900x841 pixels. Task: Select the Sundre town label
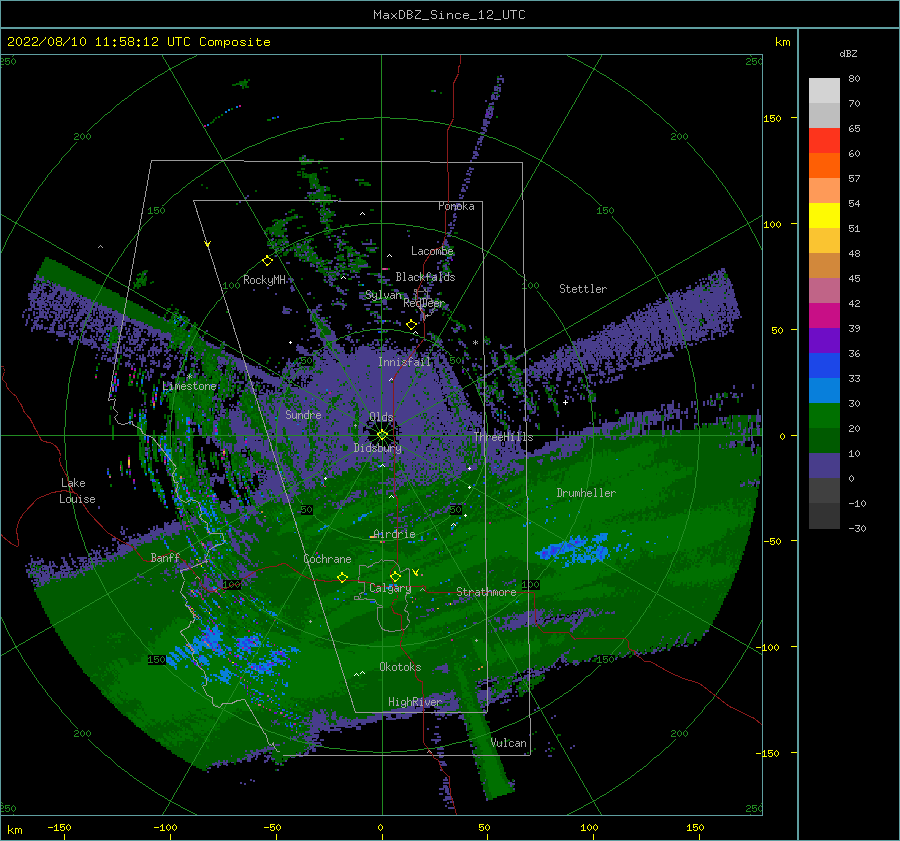(303, 414)
